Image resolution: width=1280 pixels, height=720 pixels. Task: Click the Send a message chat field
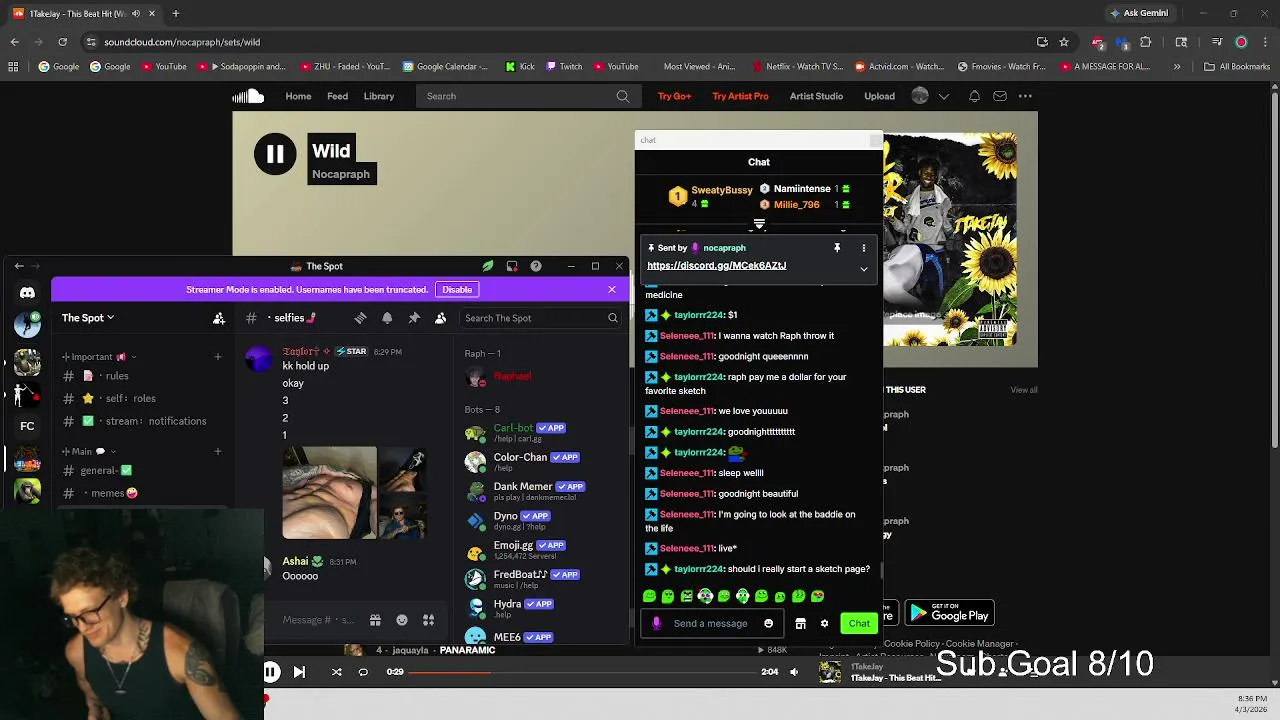coord(710,623)
